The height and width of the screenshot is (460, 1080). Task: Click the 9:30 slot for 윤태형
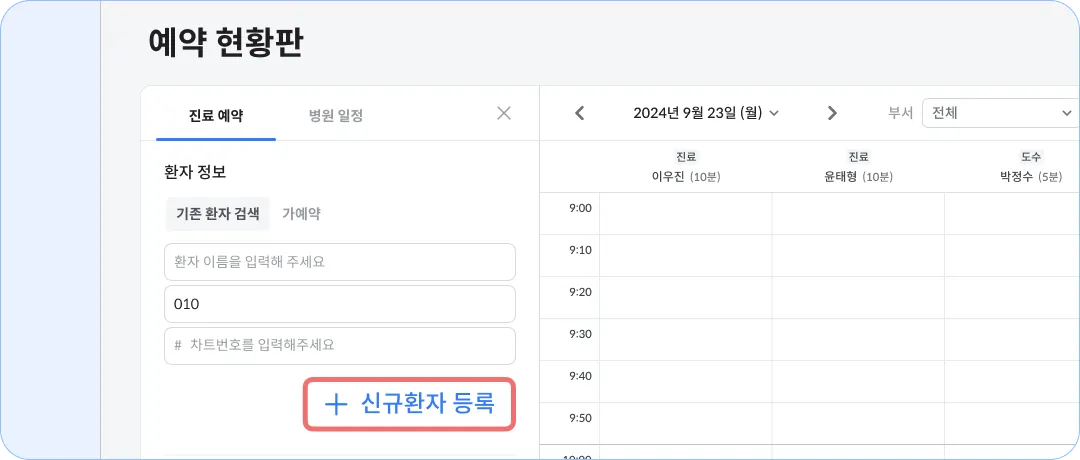pos(858,340)
